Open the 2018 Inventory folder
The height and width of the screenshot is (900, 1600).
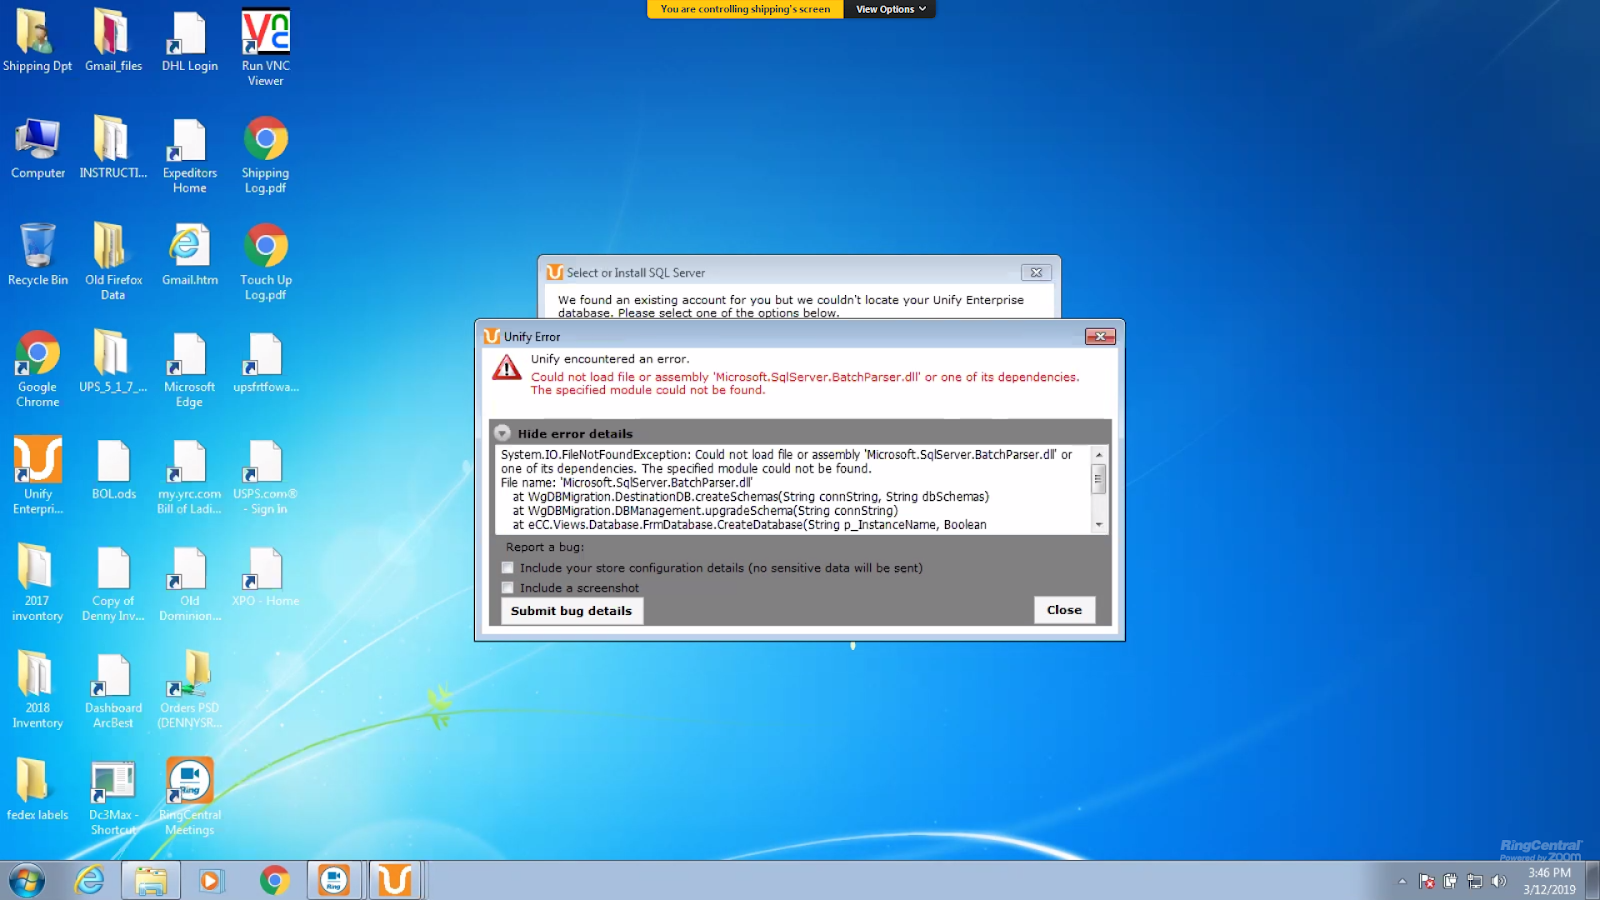click(x=37, y=689)
